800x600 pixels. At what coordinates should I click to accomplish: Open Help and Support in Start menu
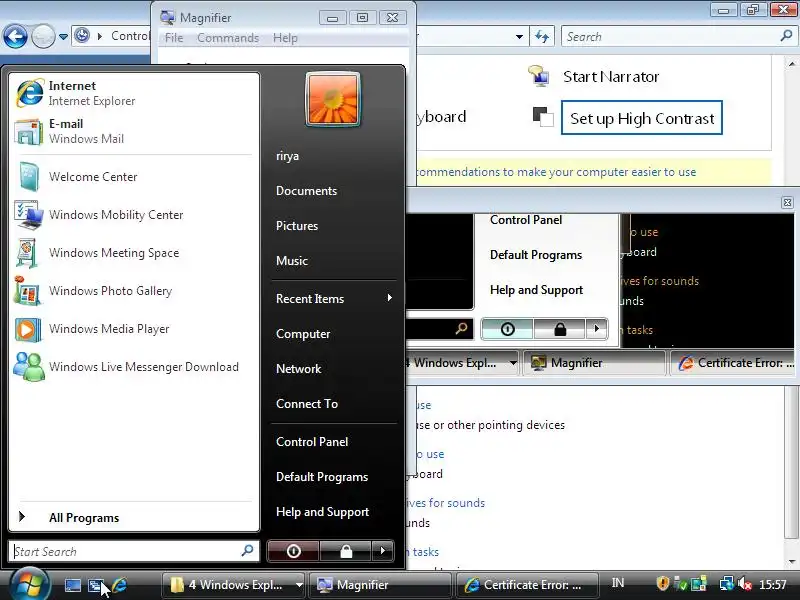322,512
